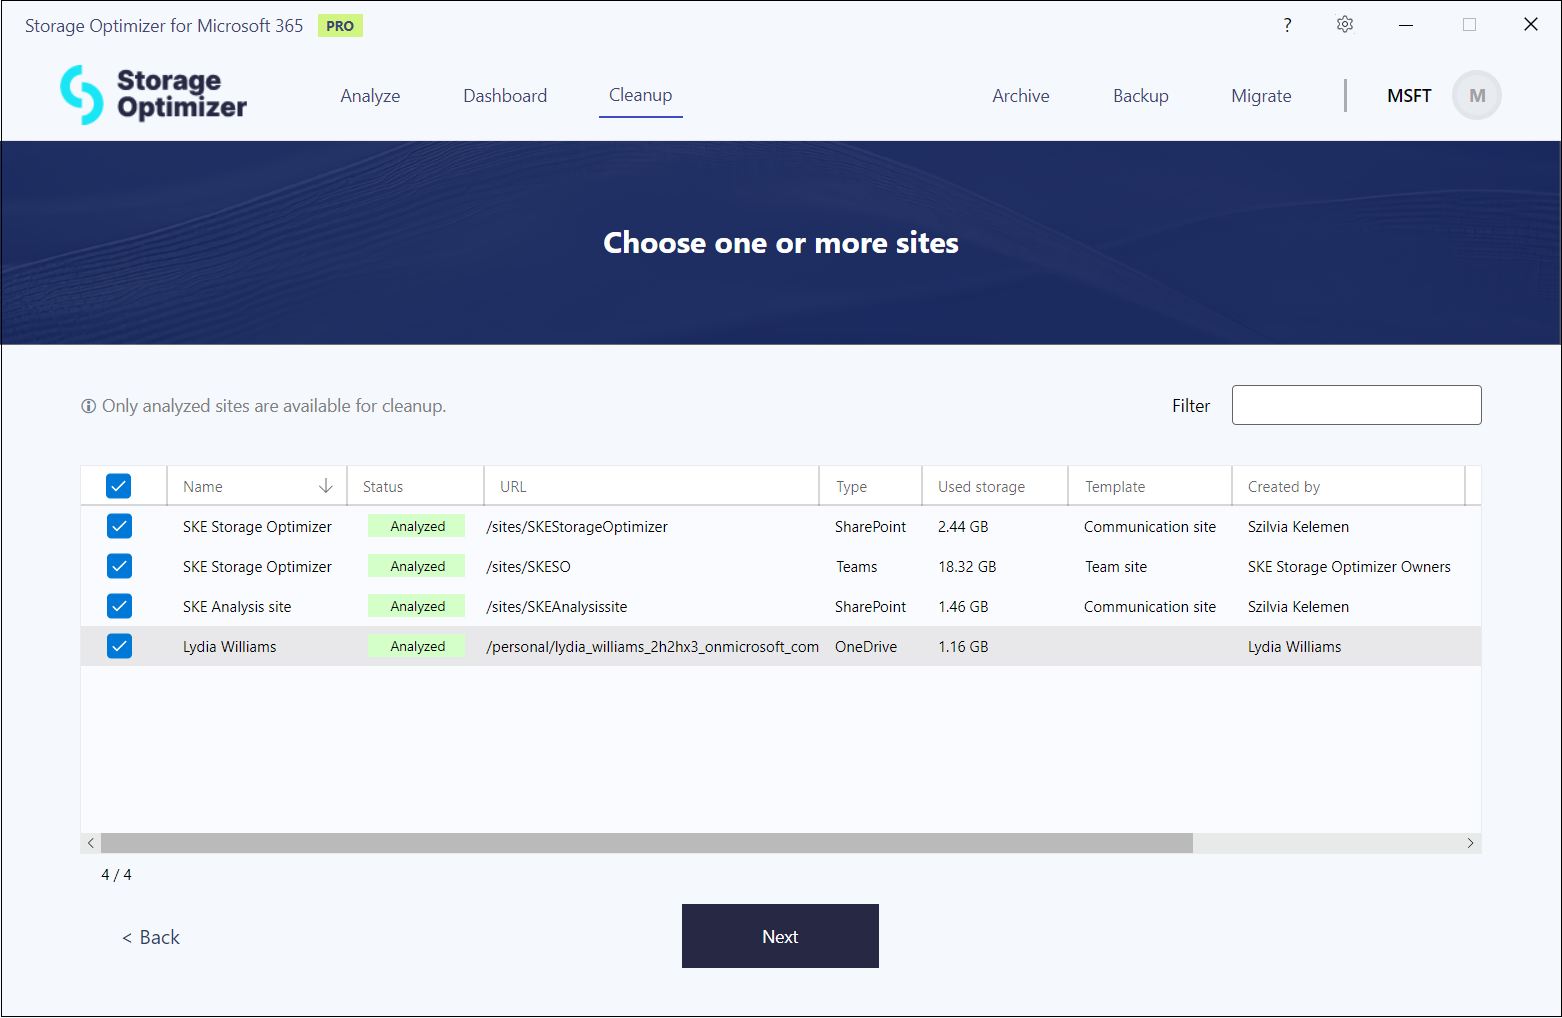
Task: Click the user avatar M icon
Action: coord(1476,96)
